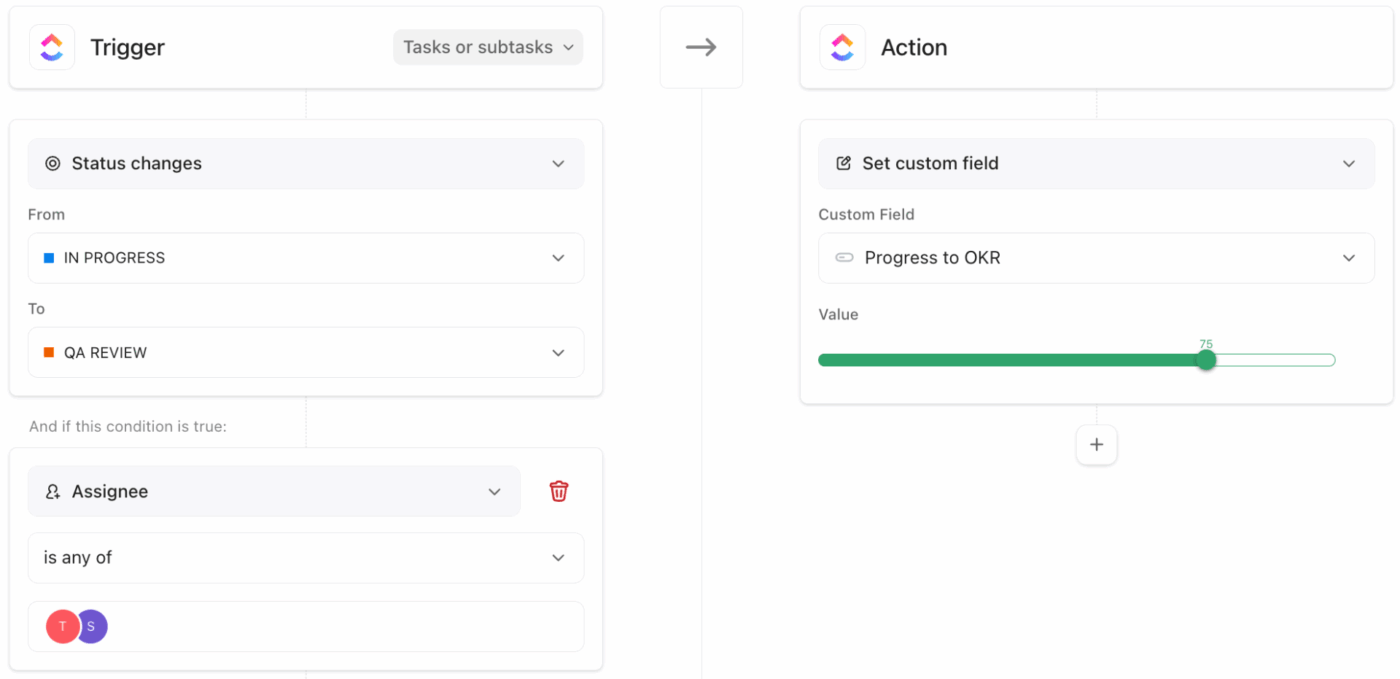This screenshot has height=679, width=1400.
Task: Click the red T assignee avatar
Action: pyautogui.click(x=62, y=626)
